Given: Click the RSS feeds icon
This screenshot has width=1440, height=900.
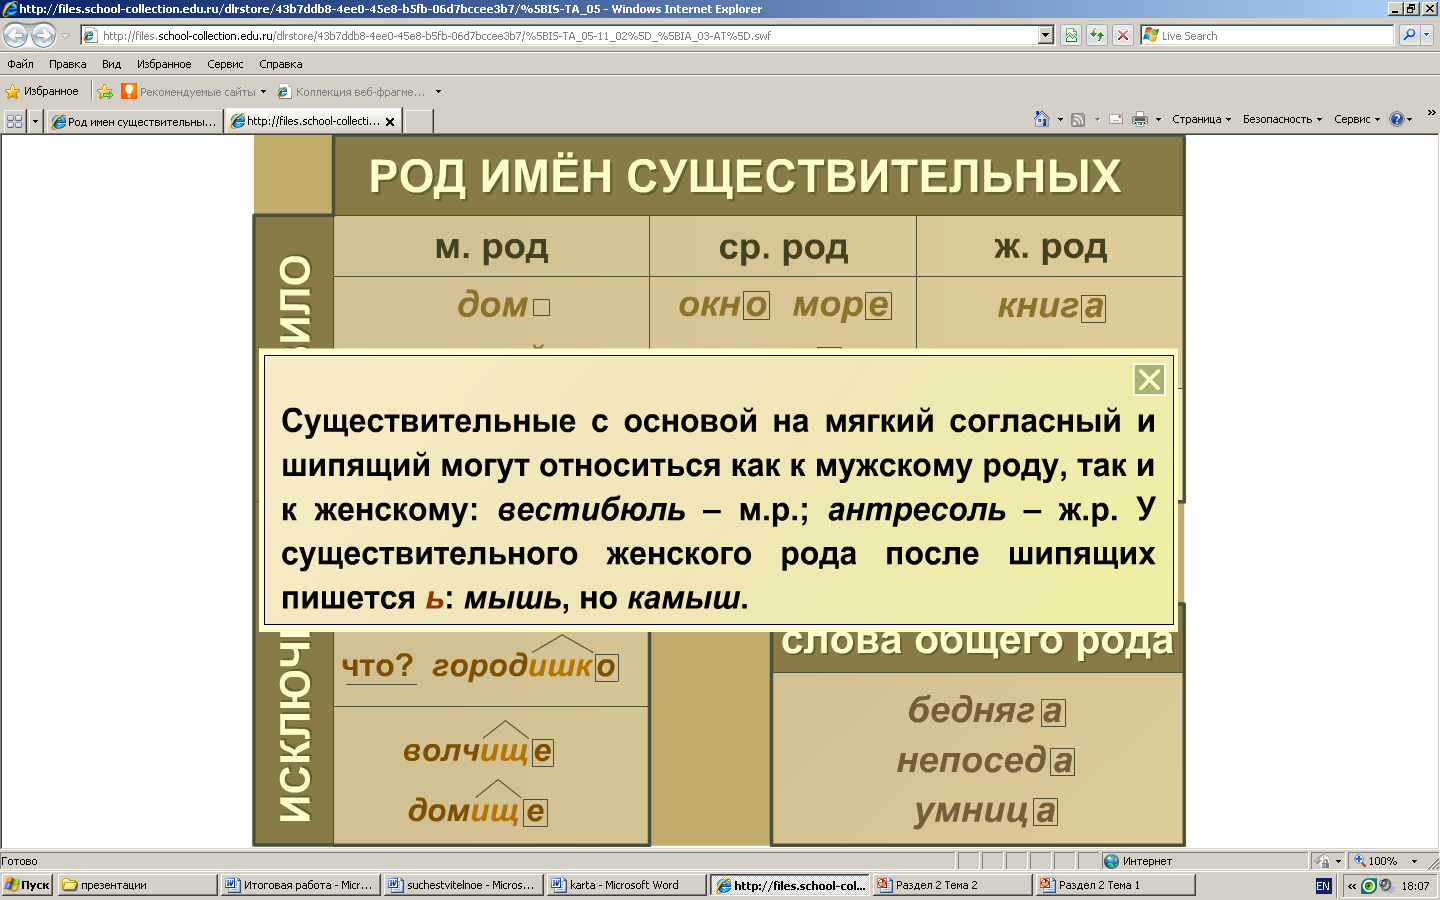Looking at the screenshot, I should (1078, 119).
